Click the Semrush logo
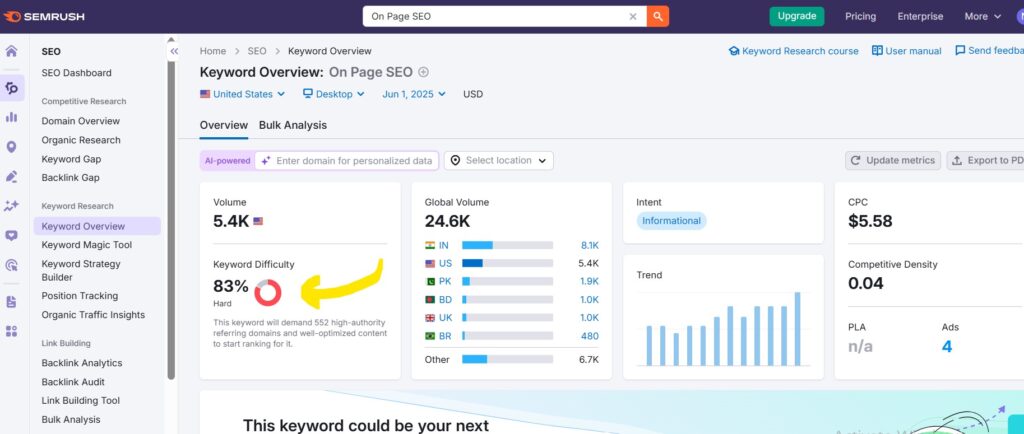 (44, 16)
